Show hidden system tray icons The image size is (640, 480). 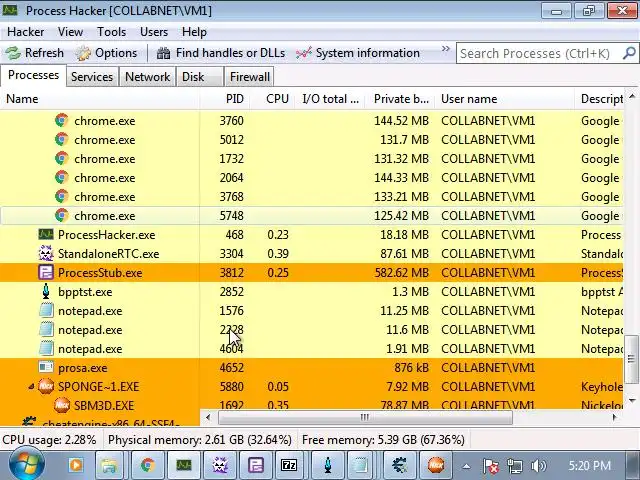click(467, 466)
